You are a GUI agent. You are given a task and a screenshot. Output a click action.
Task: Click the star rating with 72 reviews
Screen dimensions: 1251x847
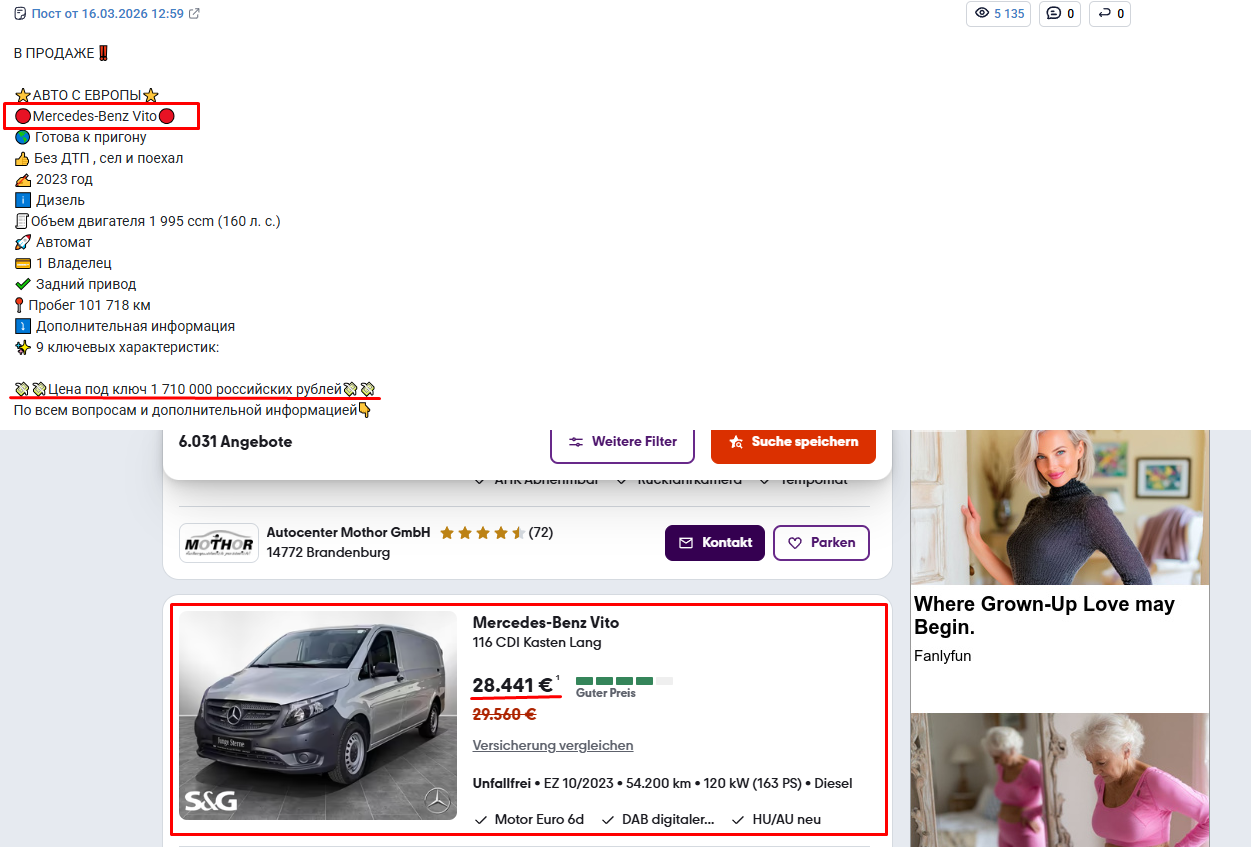496,533
